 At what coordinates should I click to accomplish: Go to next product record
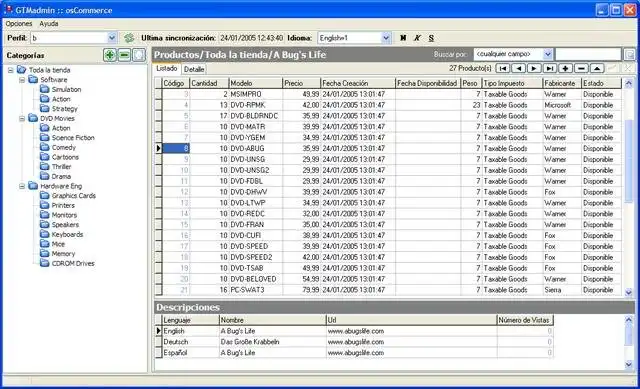534,68
